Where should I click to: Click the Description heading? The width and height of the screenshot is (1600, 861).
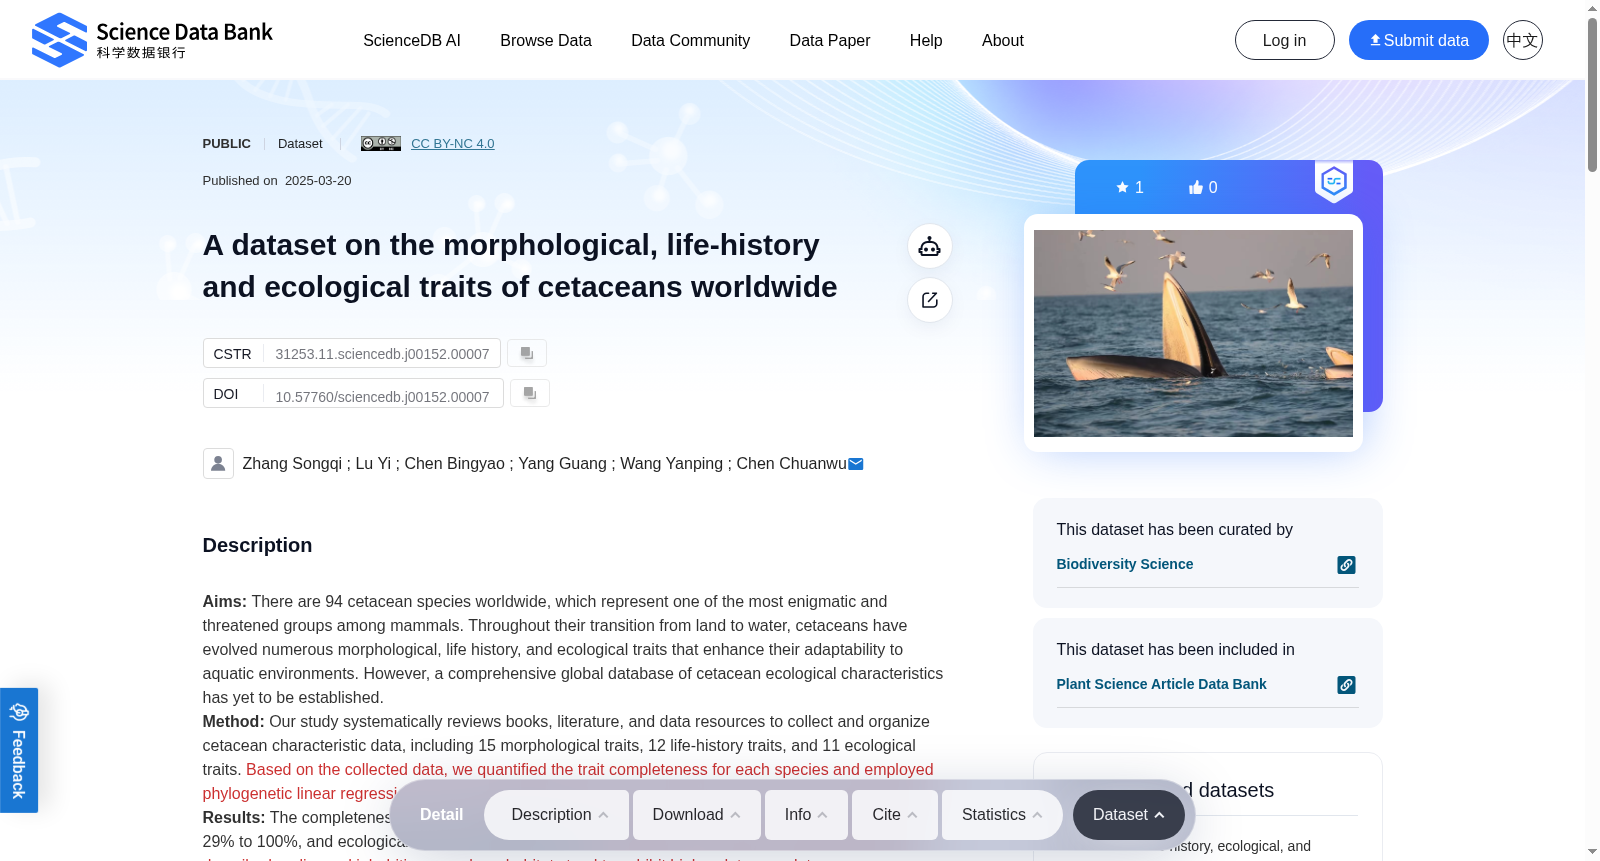coord(258,545)
